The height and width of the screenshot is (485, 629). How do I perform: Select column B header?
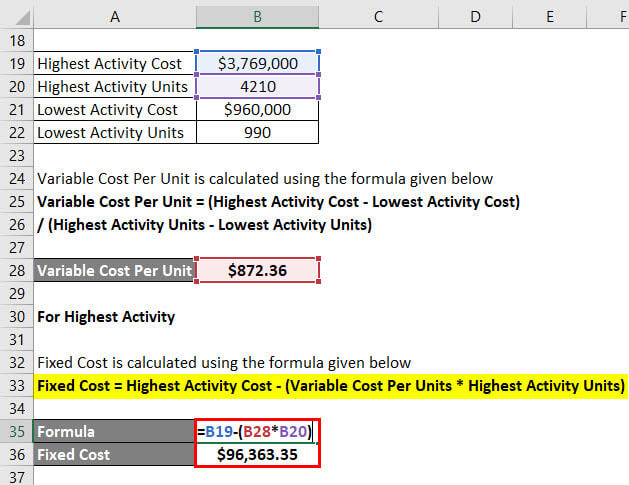(257, 16)
